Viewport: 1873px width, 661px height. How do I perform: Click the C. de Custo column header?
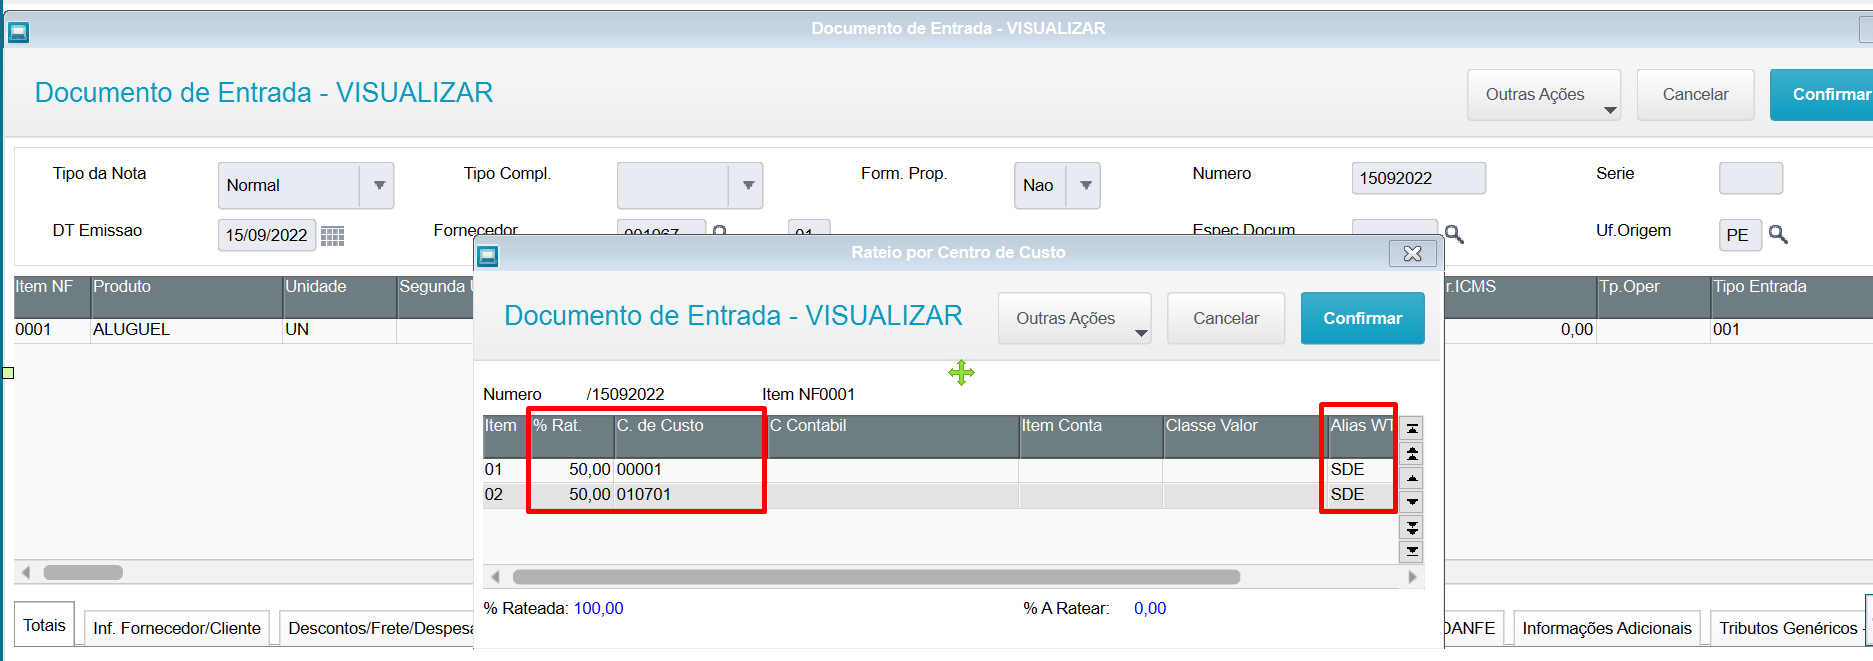pyautogui.click(x=690, y=437)
